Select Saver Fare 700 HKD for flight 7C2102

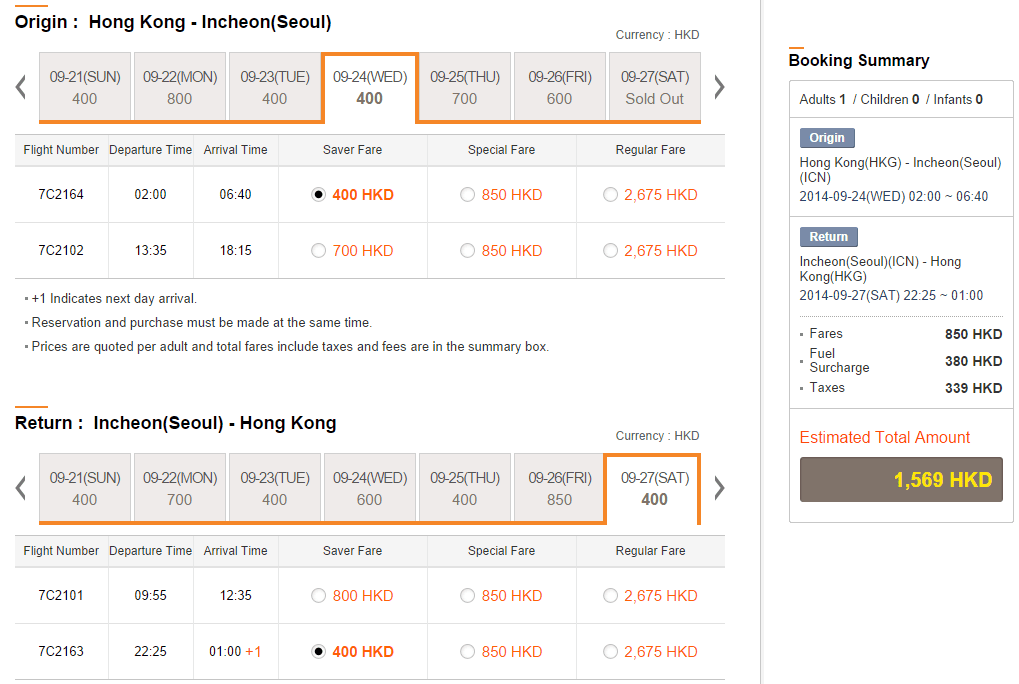click(x=319, y=251)
